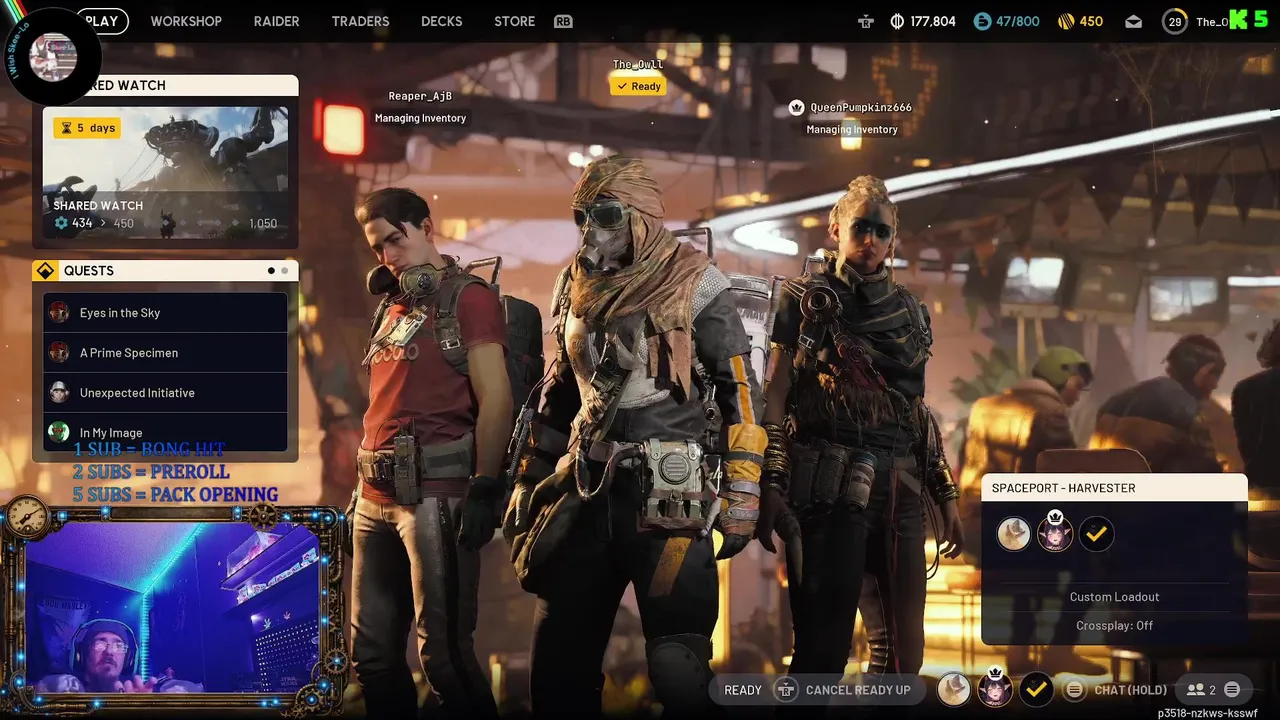
Task: Click the Cancel Ready Up button
Action: click(x=858, y=690)
